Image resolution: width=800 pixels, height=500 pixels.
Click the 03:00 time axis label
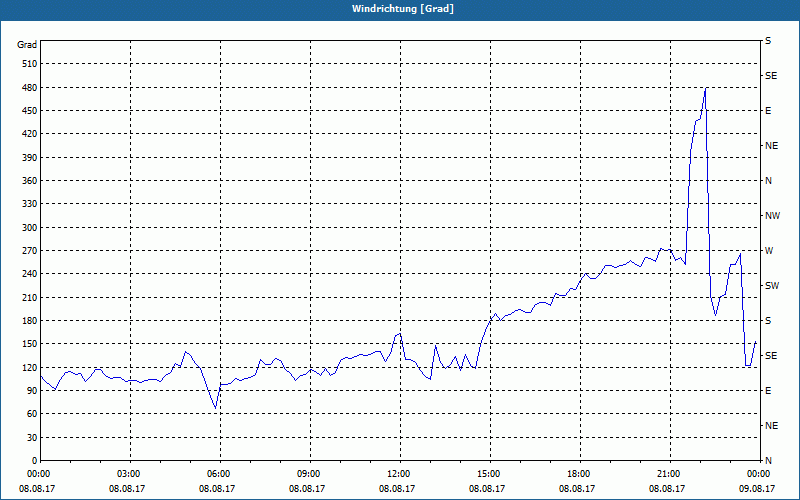tap(131, 474)
